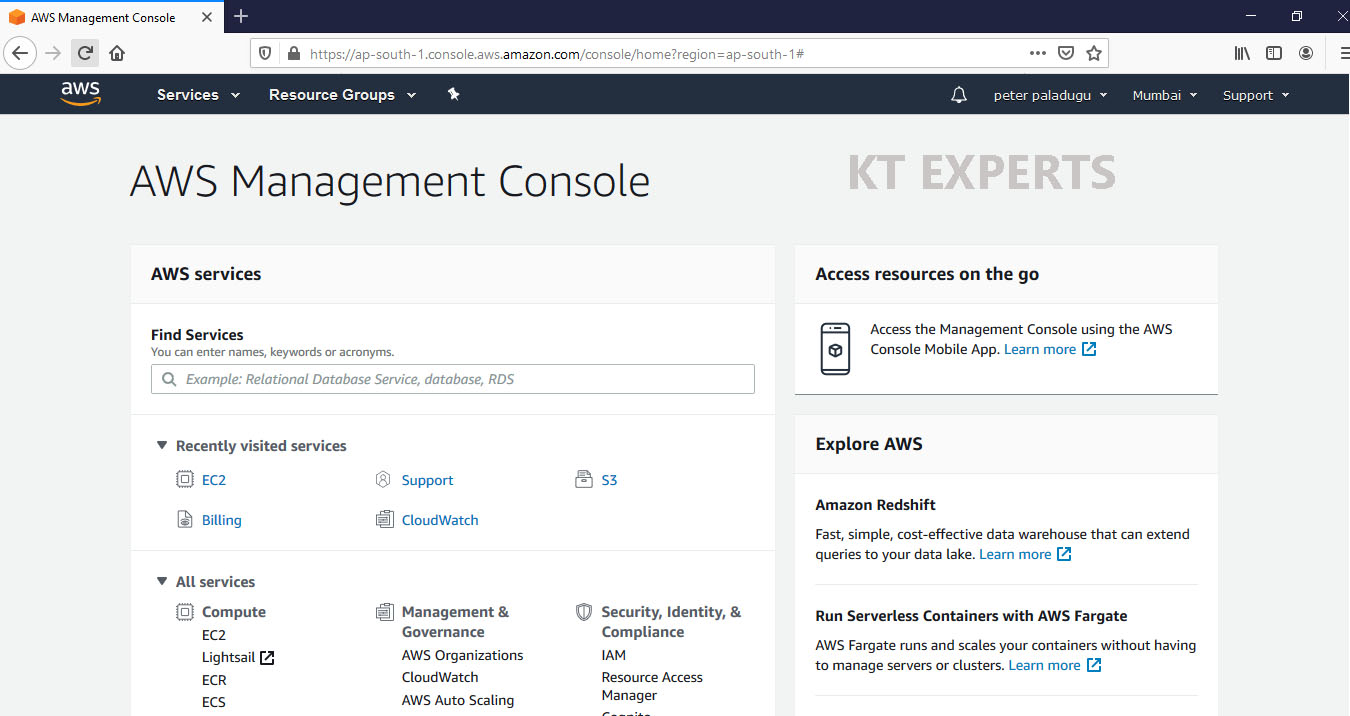Open the Firefox library icon
The image size is (1350, 716).
tap(1242, 53)
